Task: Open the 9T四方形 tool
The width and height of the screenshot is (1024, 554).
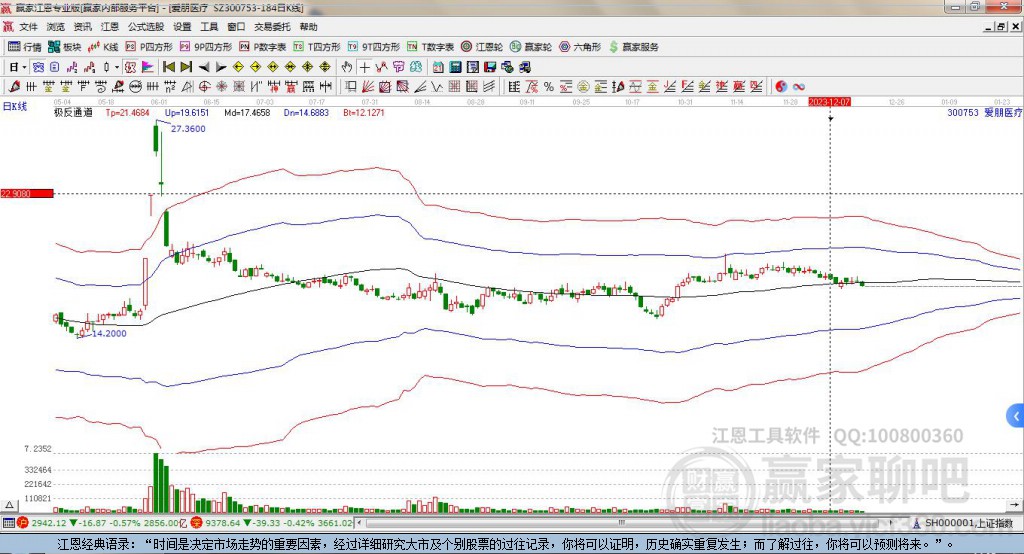Action: [374, 47]
